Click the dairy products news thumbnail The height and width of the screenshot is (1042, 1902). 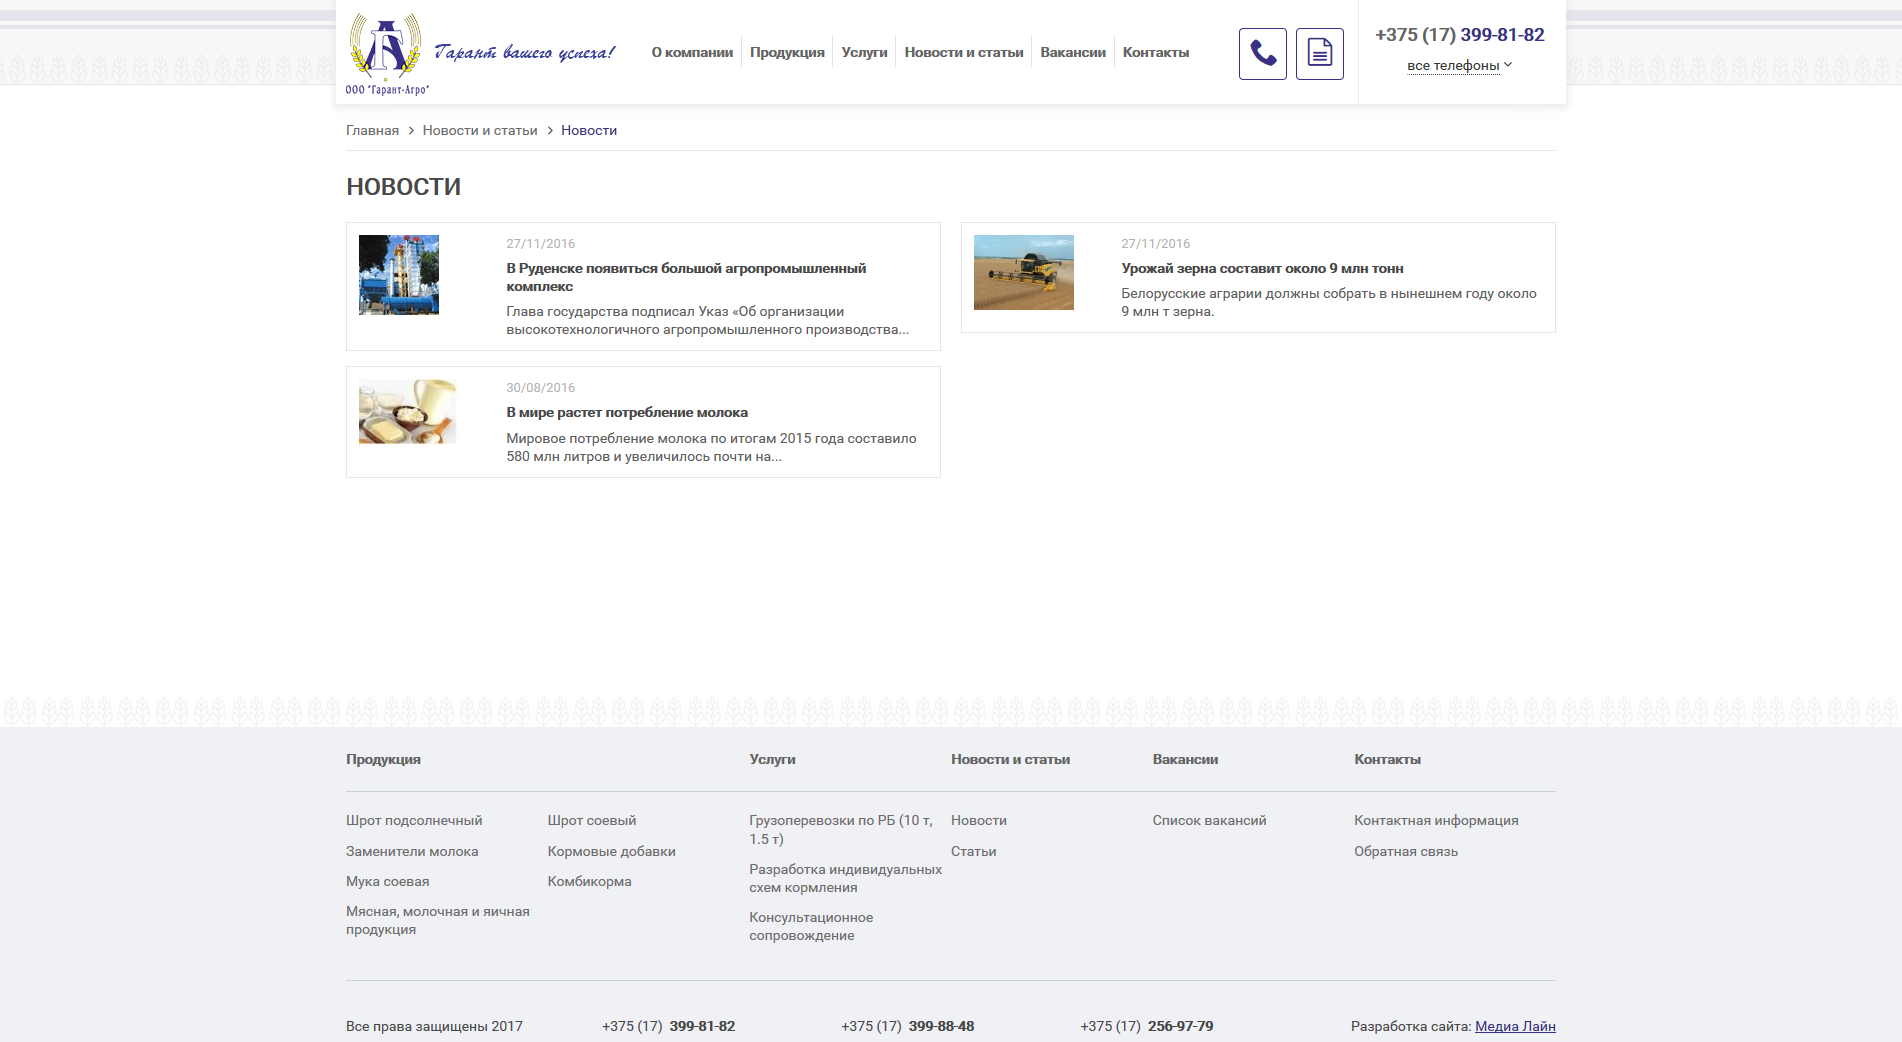coord(407,411)
